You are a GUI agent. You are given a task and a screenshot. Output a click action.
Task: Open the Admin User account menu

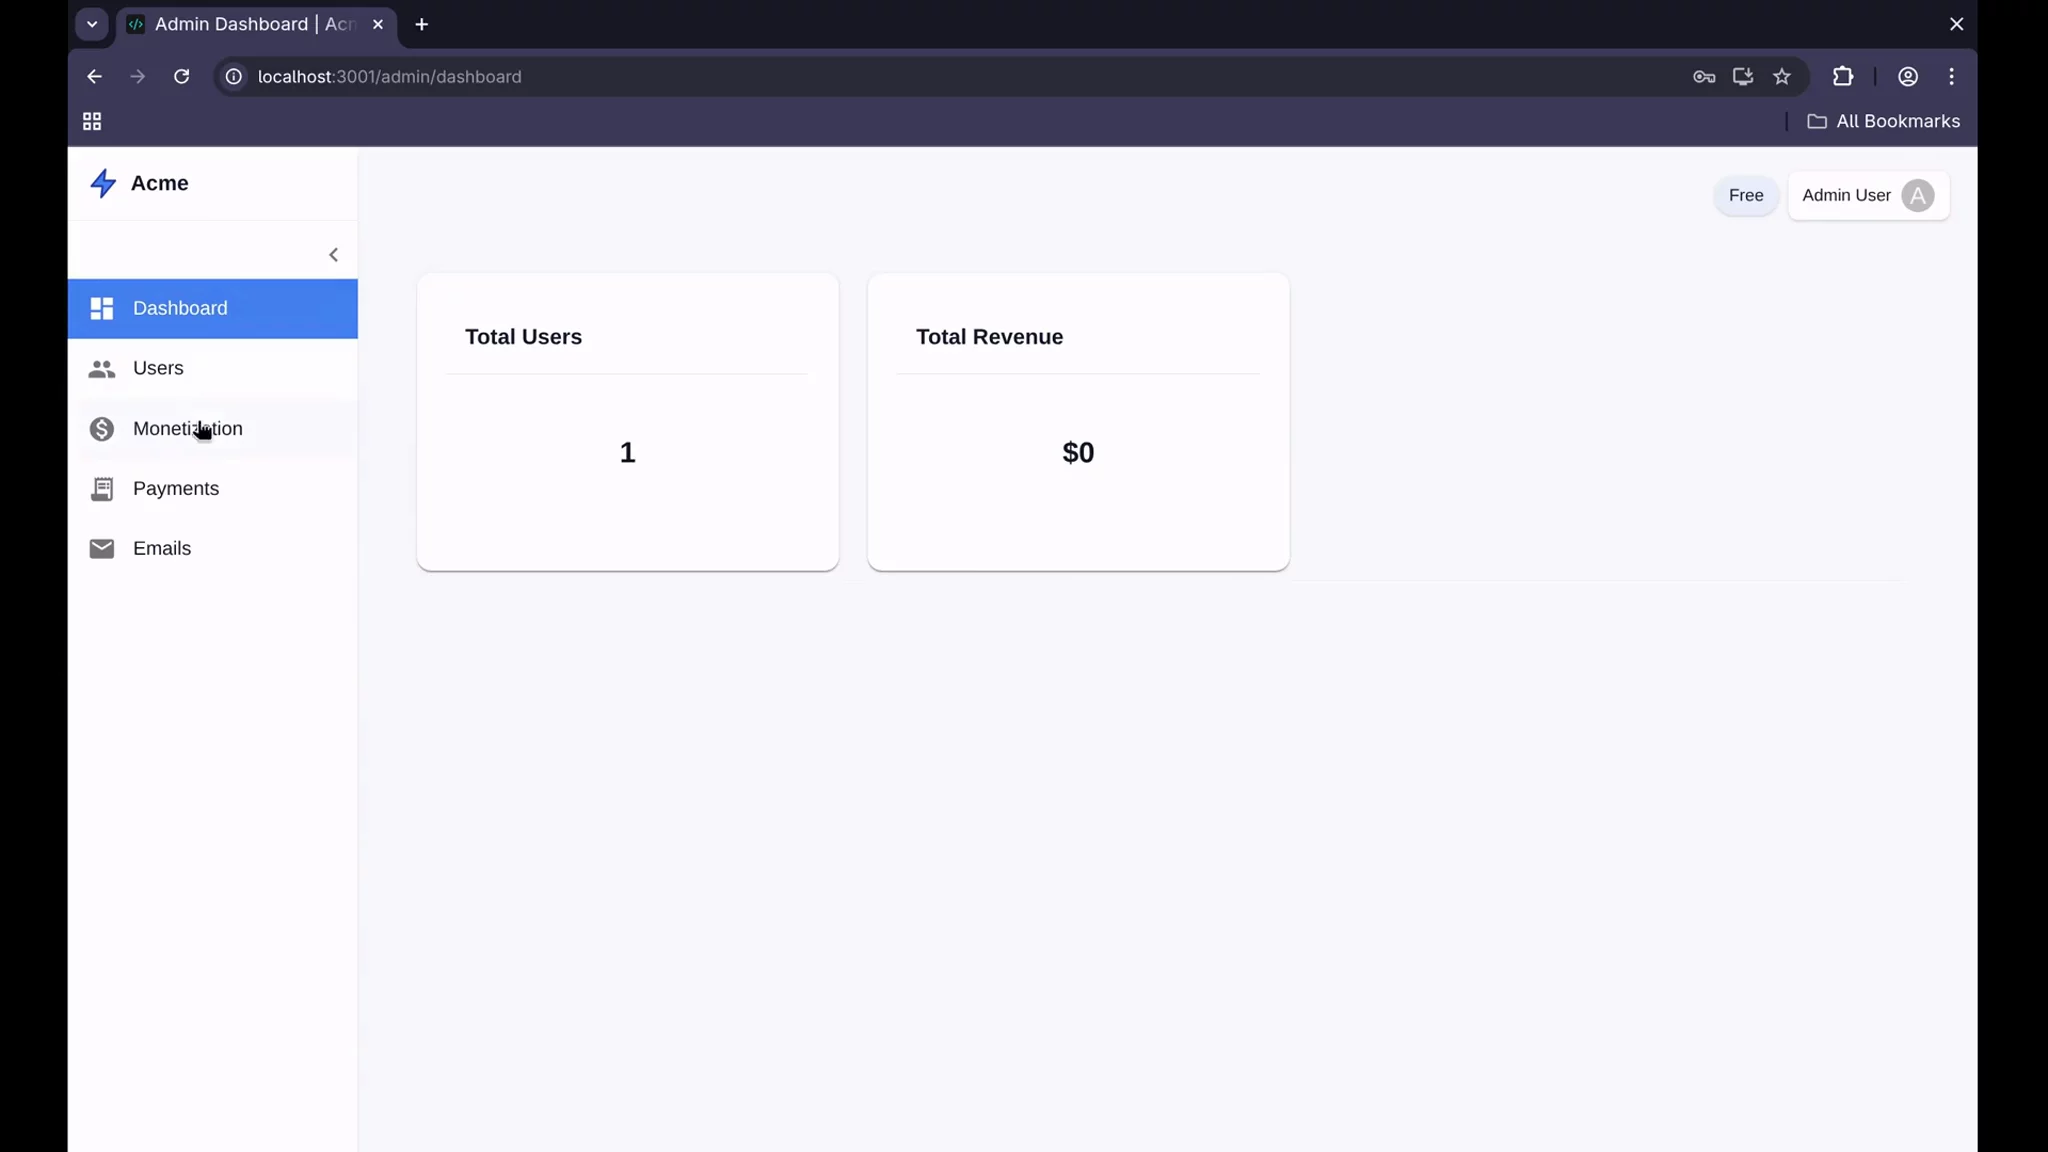pyautogui.click(x=1867, y=195)
